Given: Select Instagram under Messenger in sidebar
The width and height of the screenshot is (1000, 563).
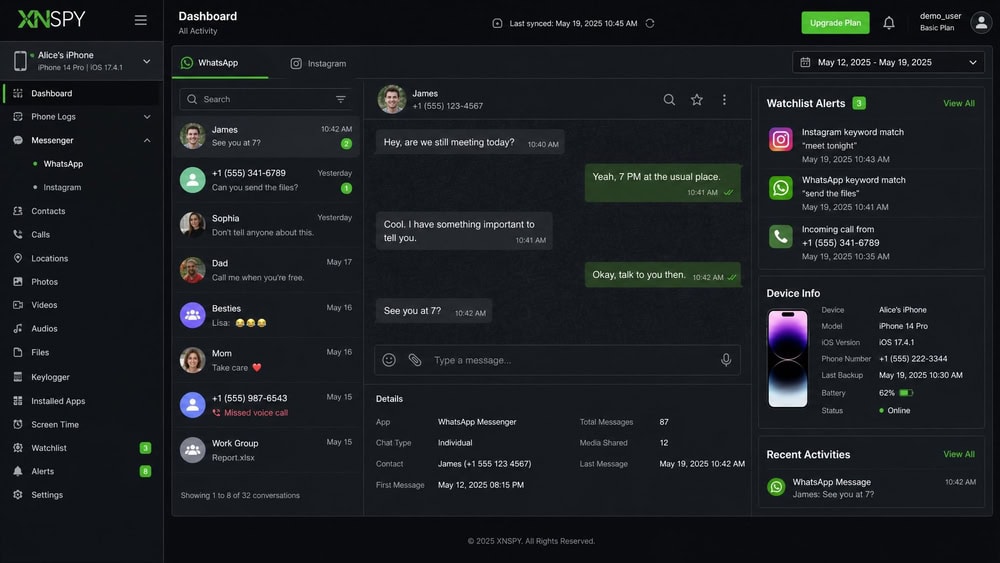Looking at the screenshot, I should (62, 187).
